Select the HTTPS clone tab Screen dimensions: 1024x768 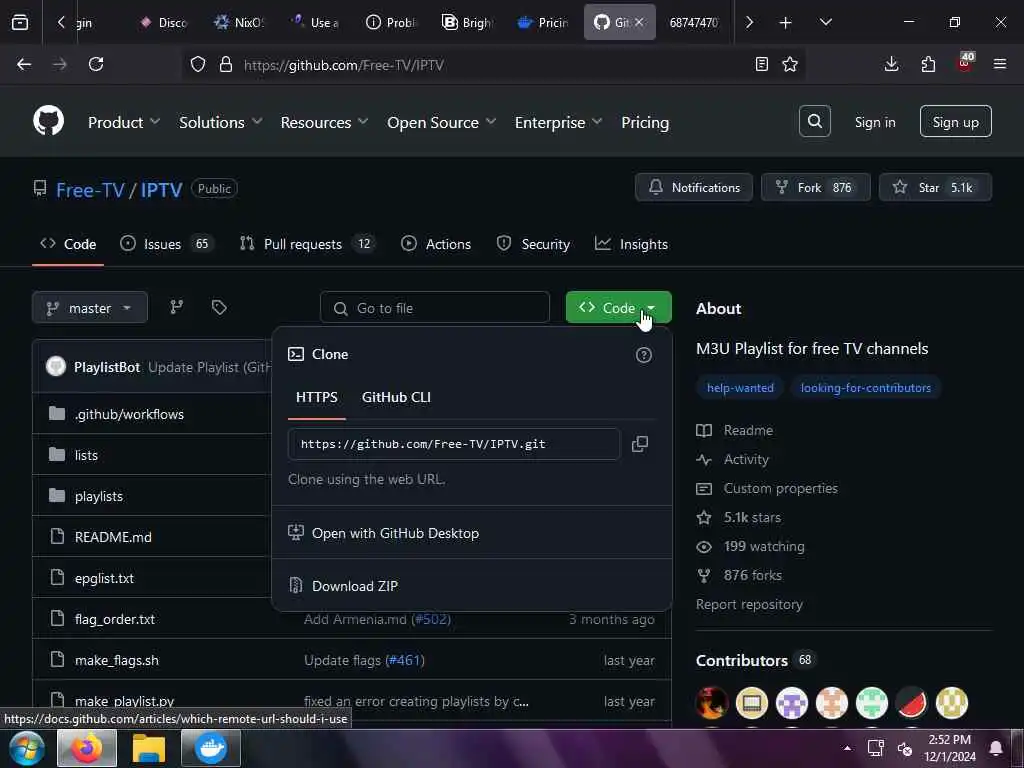(317, 397)
